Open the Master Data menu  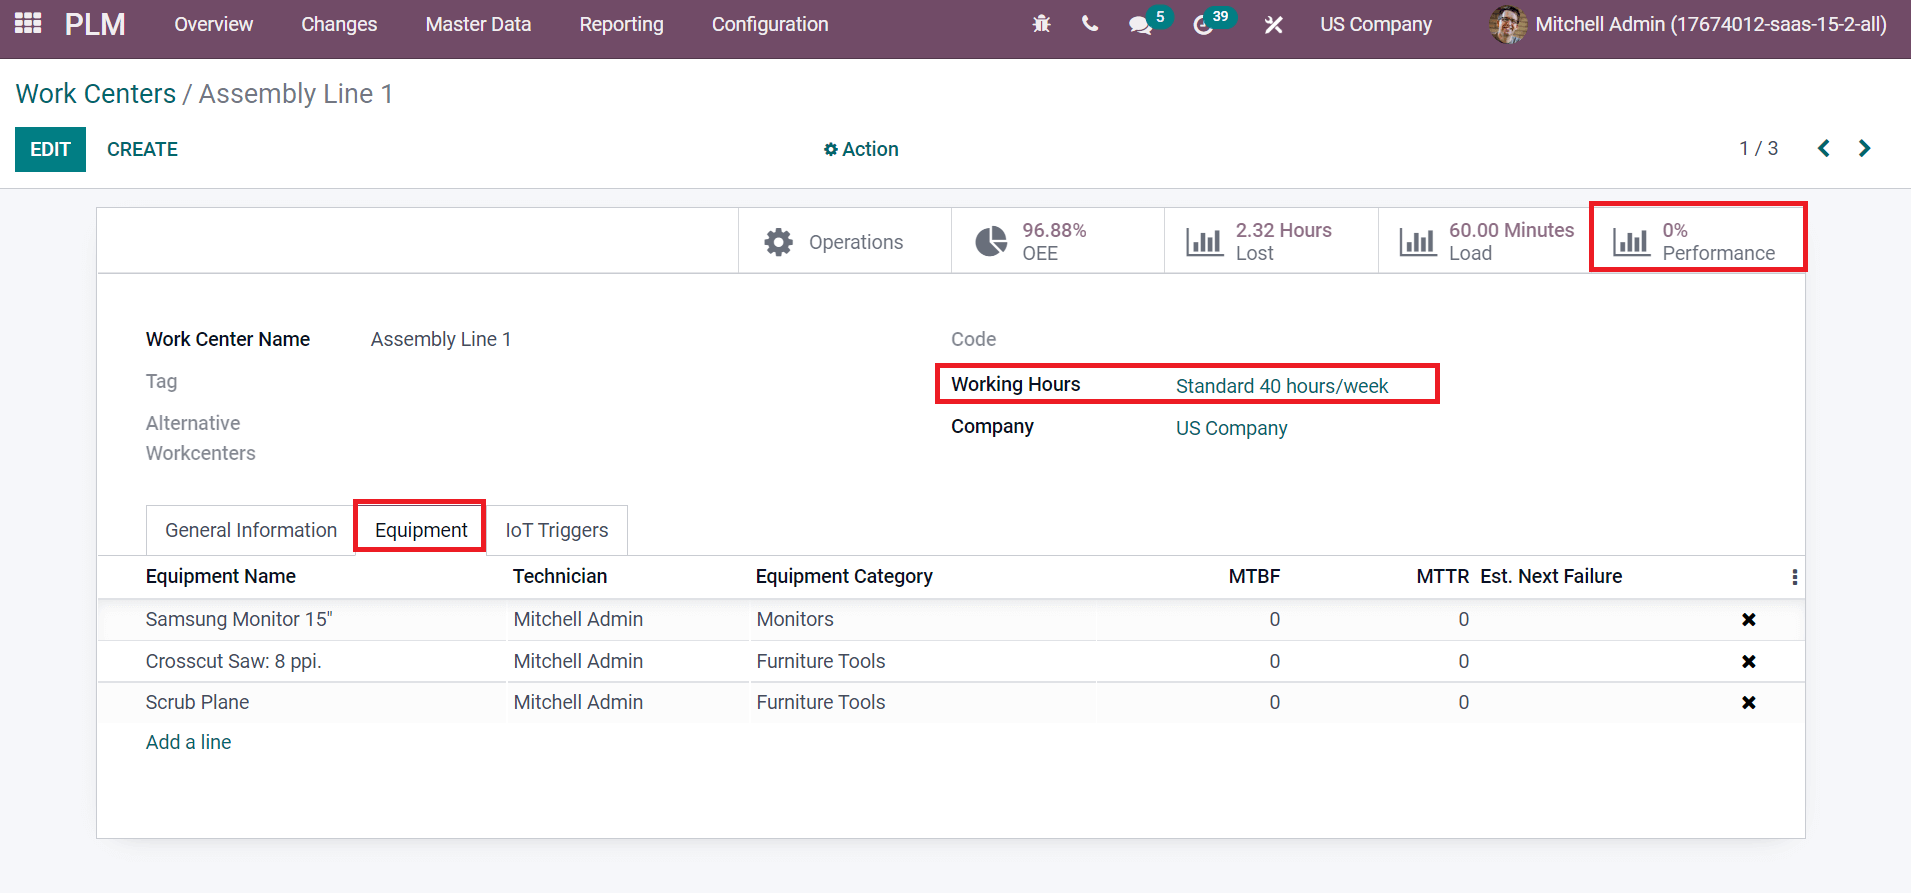(x=478, y=24)
